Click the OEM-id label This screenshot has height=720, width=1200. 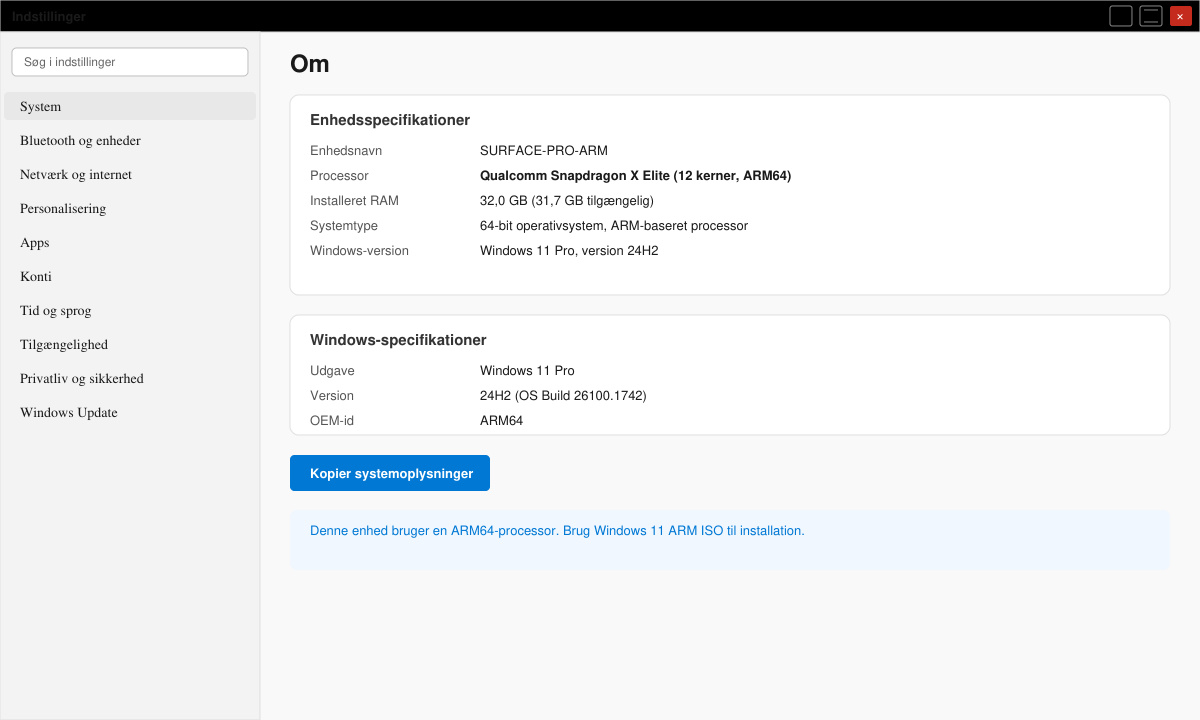(332, 421)
